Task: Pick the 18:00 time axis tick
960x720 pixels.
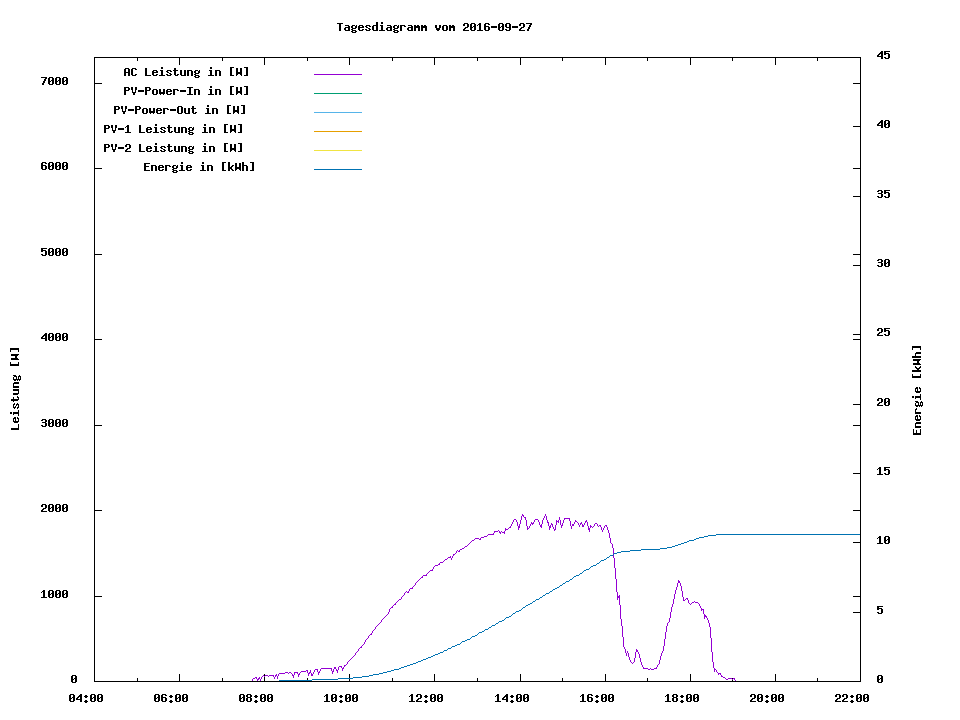Action: (682, 698)
